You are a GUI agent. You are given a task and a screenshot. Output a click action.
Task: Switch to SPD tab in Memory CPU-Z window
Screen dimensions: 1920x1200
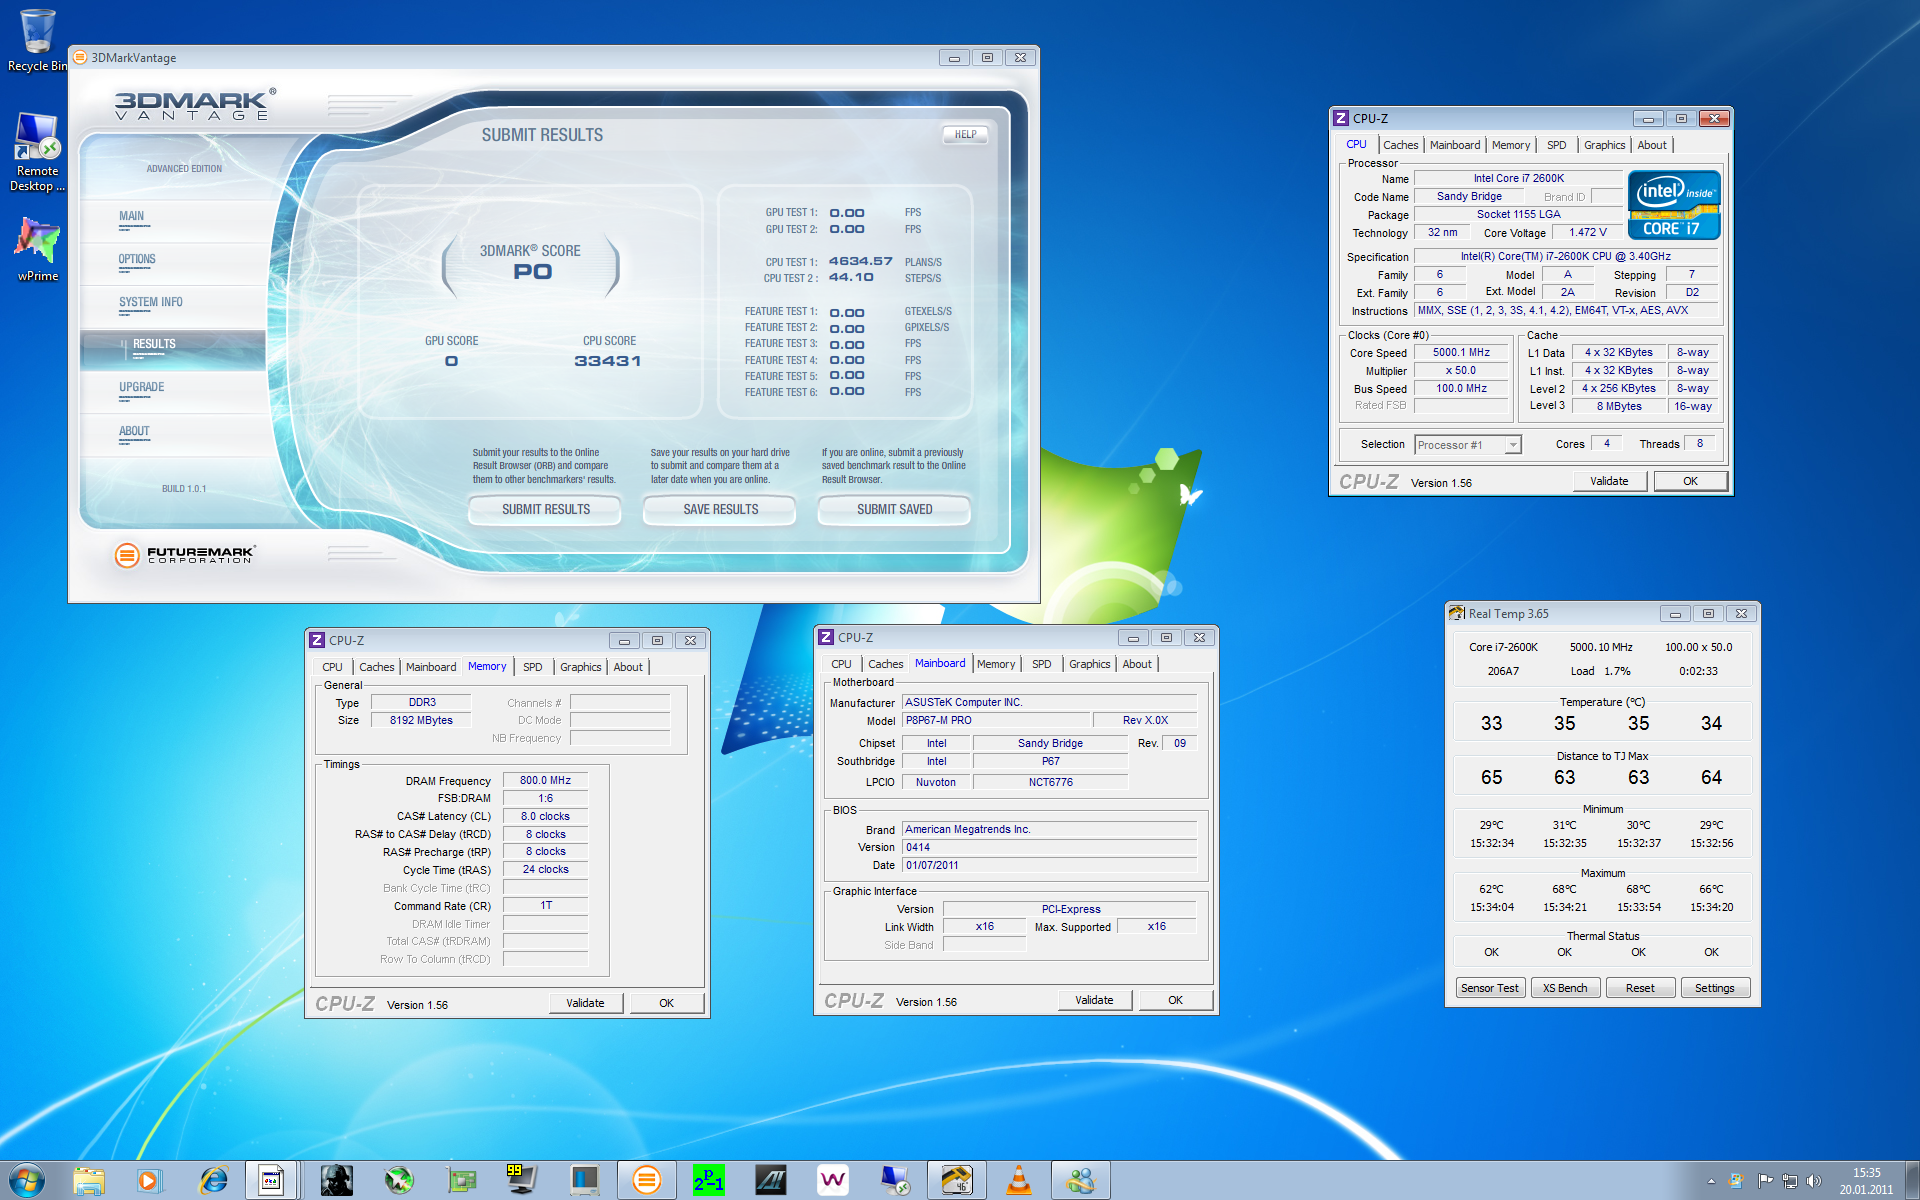coord(532,667)
